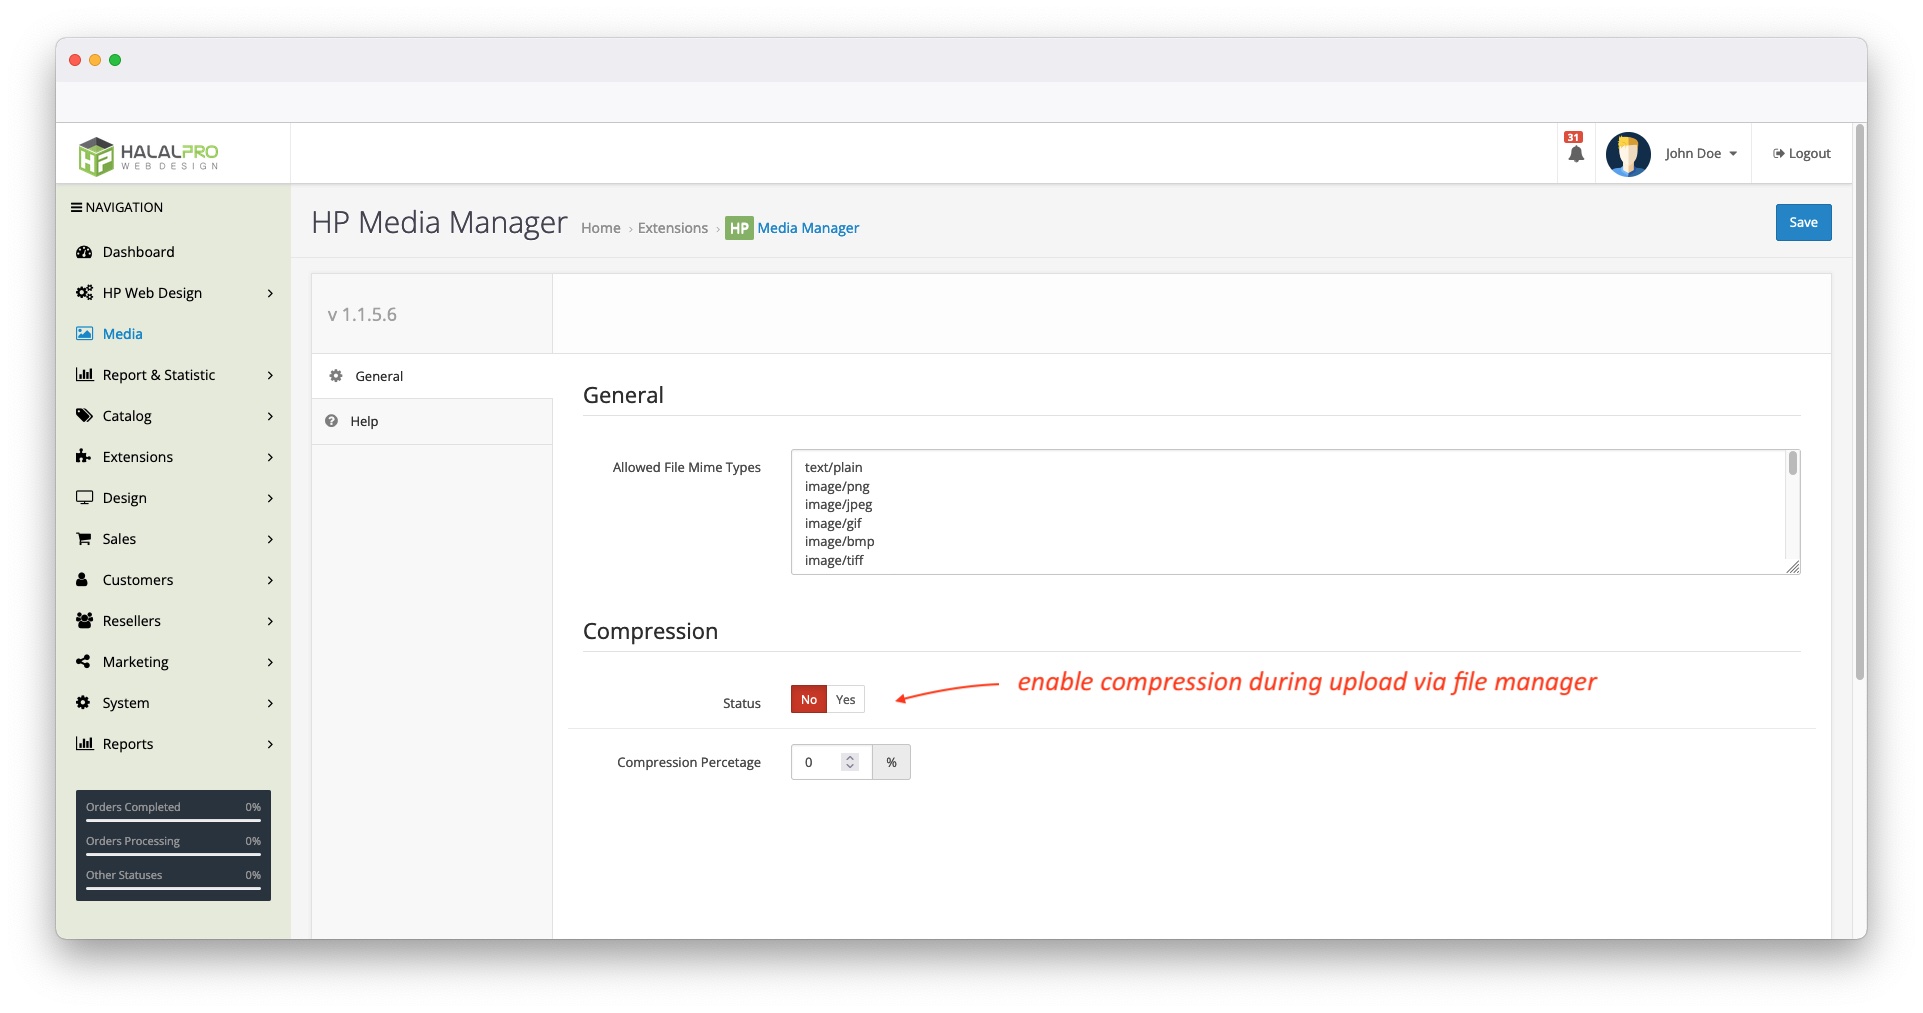This screenshot has height=1013, width=1923.
Task: Click the Orders Completed progress bar
Action: [173, 820]
